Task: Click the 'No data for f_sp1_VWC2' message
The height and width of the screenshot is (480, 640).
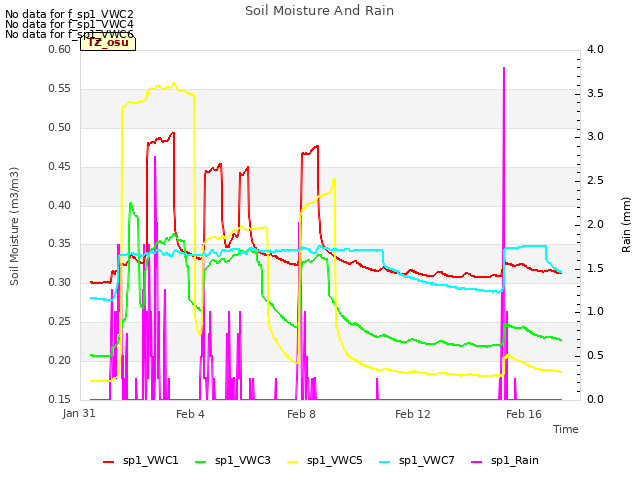Action: 69,14
